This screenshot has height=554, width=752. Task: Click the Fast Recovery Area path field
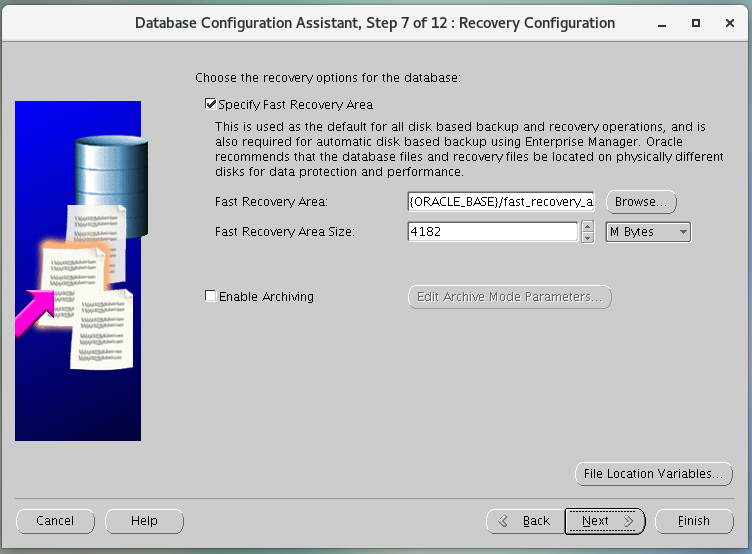[501, 201]
